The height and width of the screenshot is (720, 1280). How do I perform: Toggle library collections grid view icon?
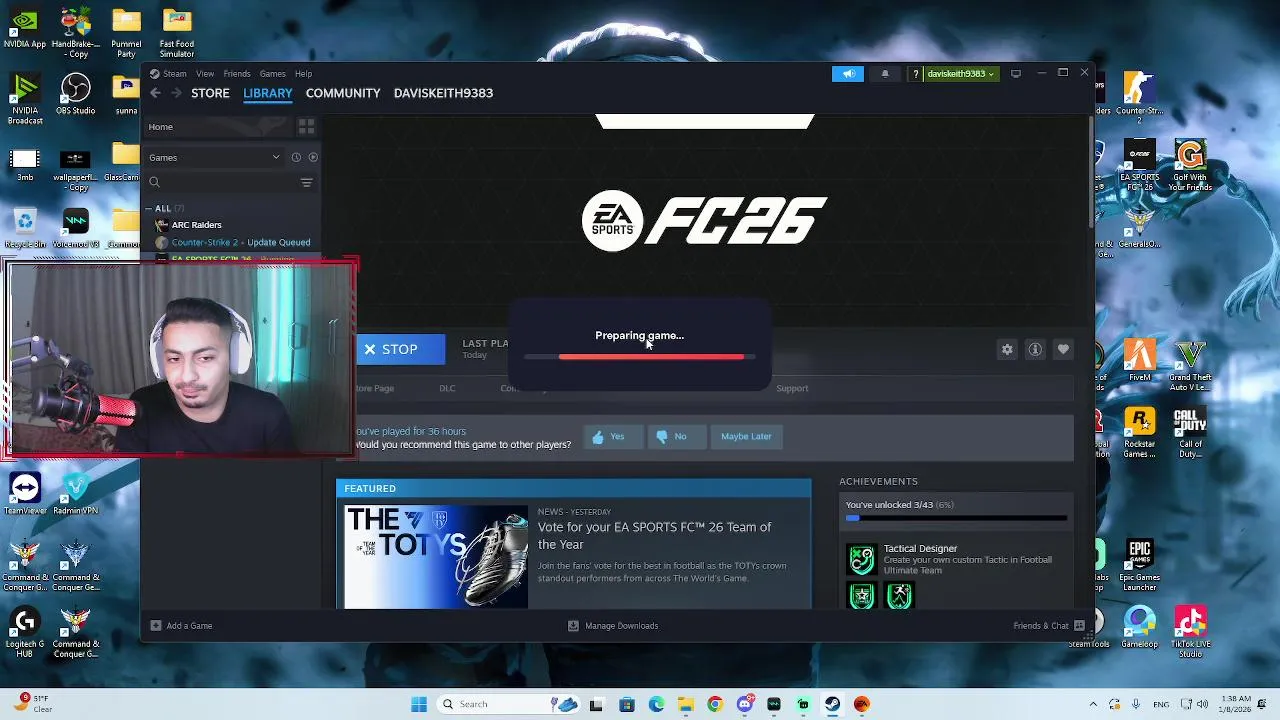(306, 127)
